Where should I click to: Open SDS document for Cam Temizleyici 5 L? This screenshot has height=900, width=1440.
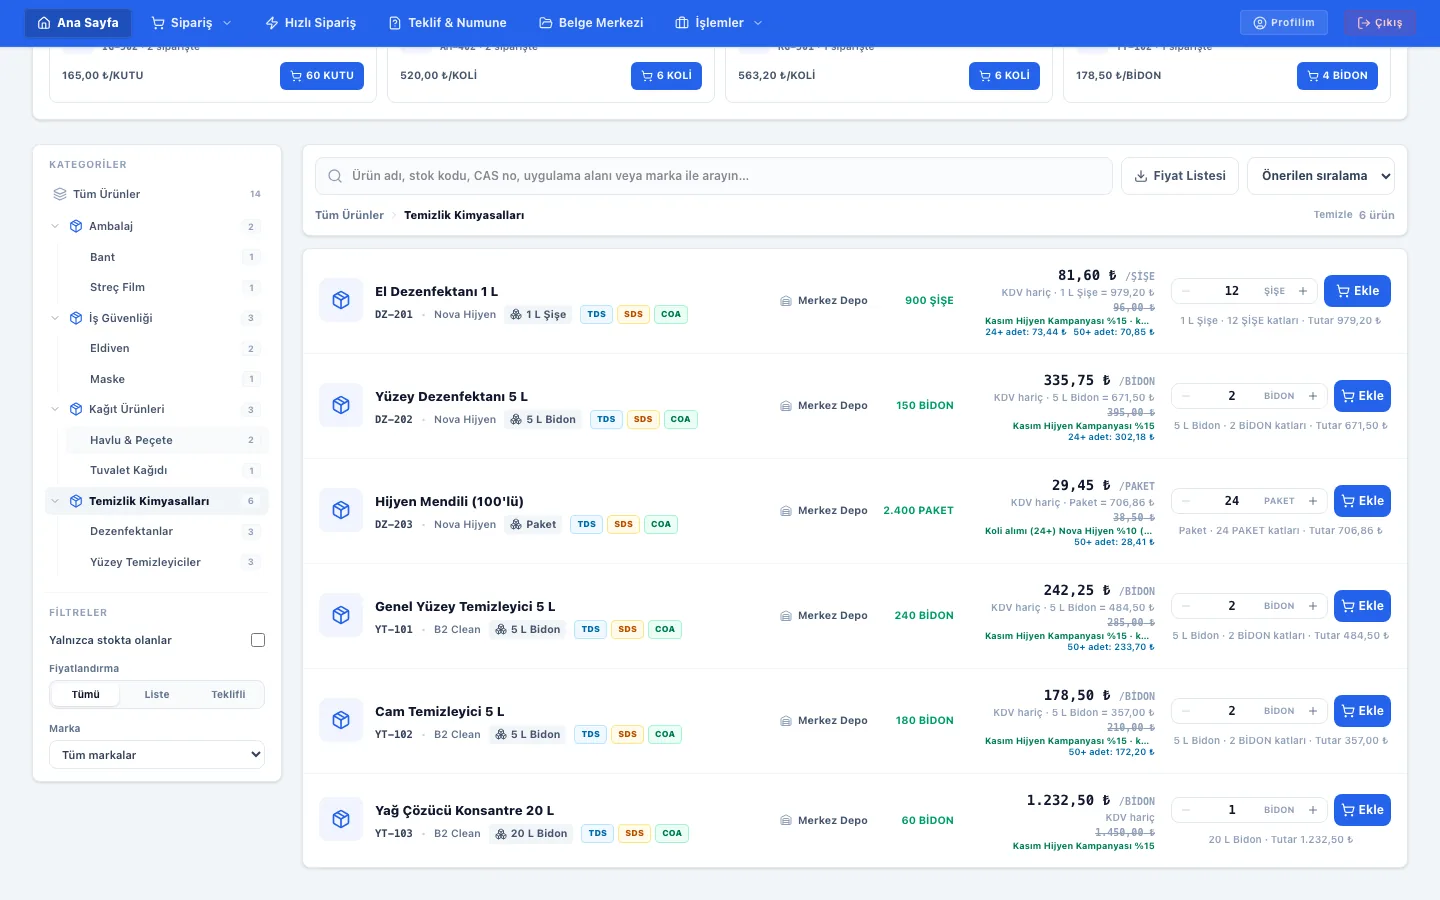point(628,734)
